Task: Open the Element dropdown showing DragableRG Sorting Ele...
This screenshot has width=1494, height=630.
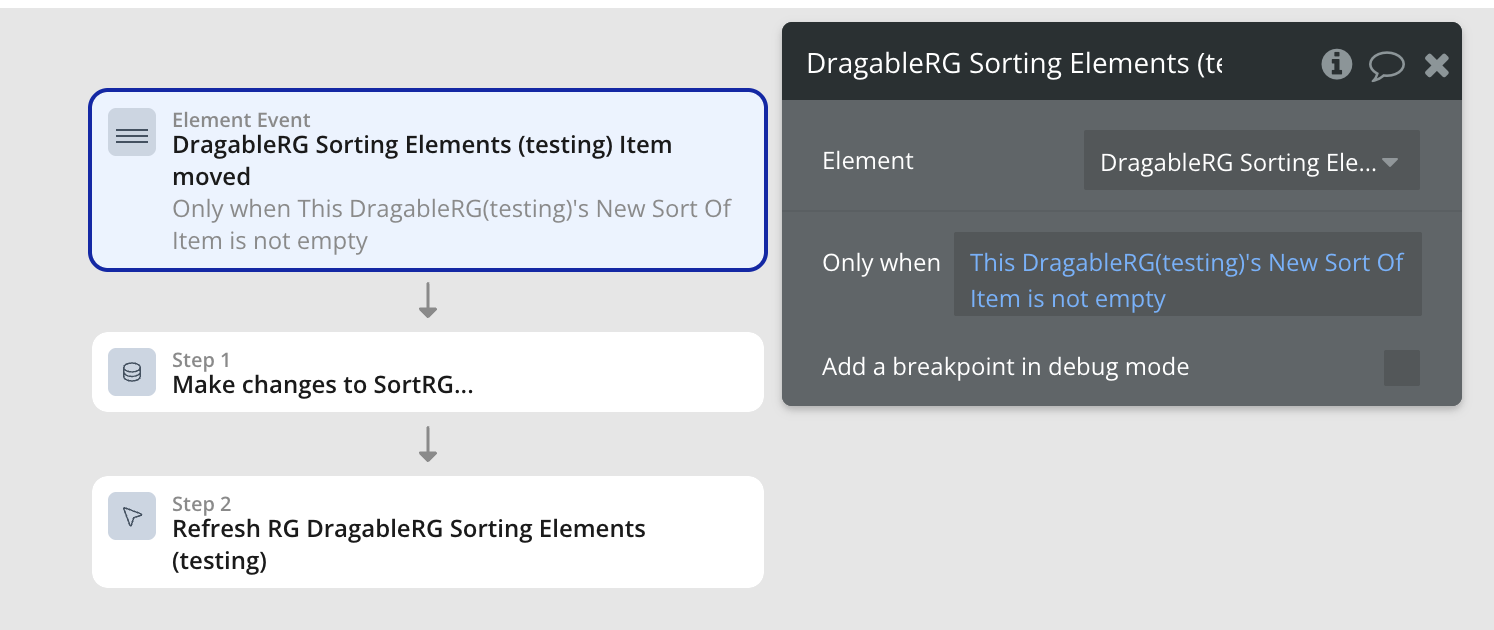Action: click(x=1251, y=160)
